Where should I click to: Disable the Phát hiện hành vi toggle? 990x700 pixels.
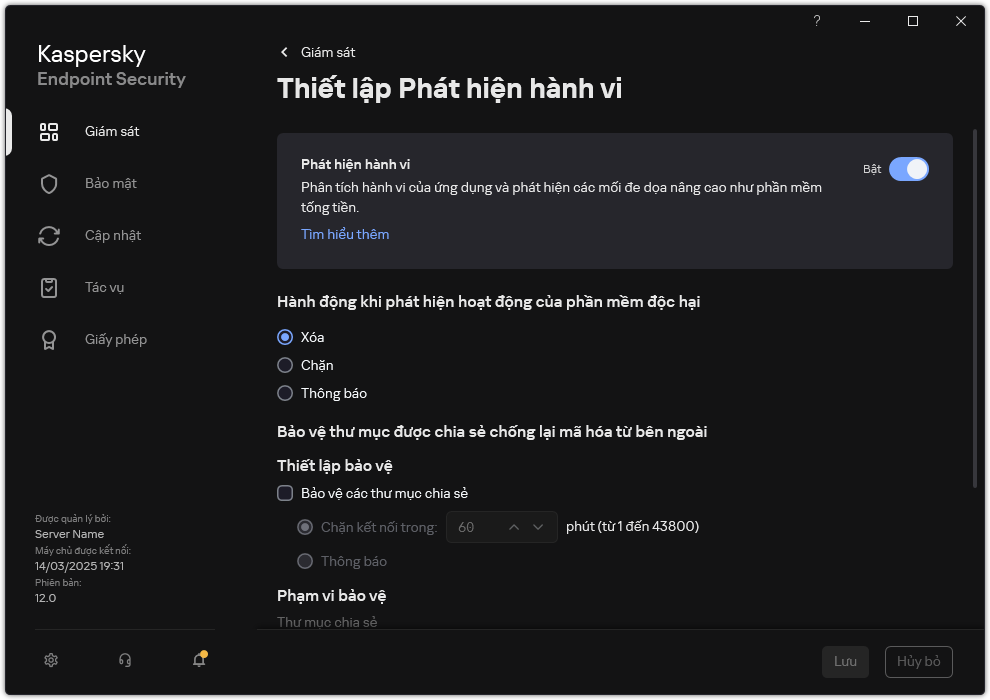coord(910,169)
